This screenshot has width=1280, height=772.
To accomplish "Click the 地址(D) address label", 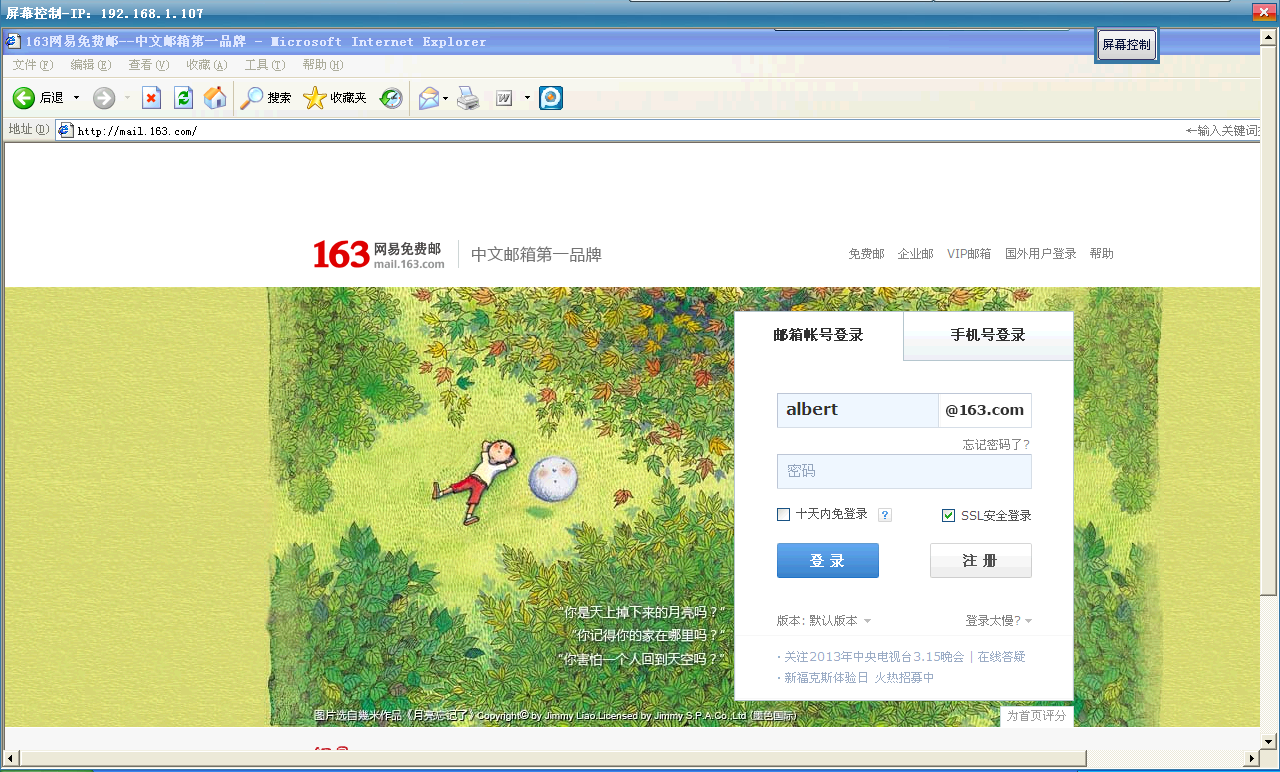I will 28,130.
